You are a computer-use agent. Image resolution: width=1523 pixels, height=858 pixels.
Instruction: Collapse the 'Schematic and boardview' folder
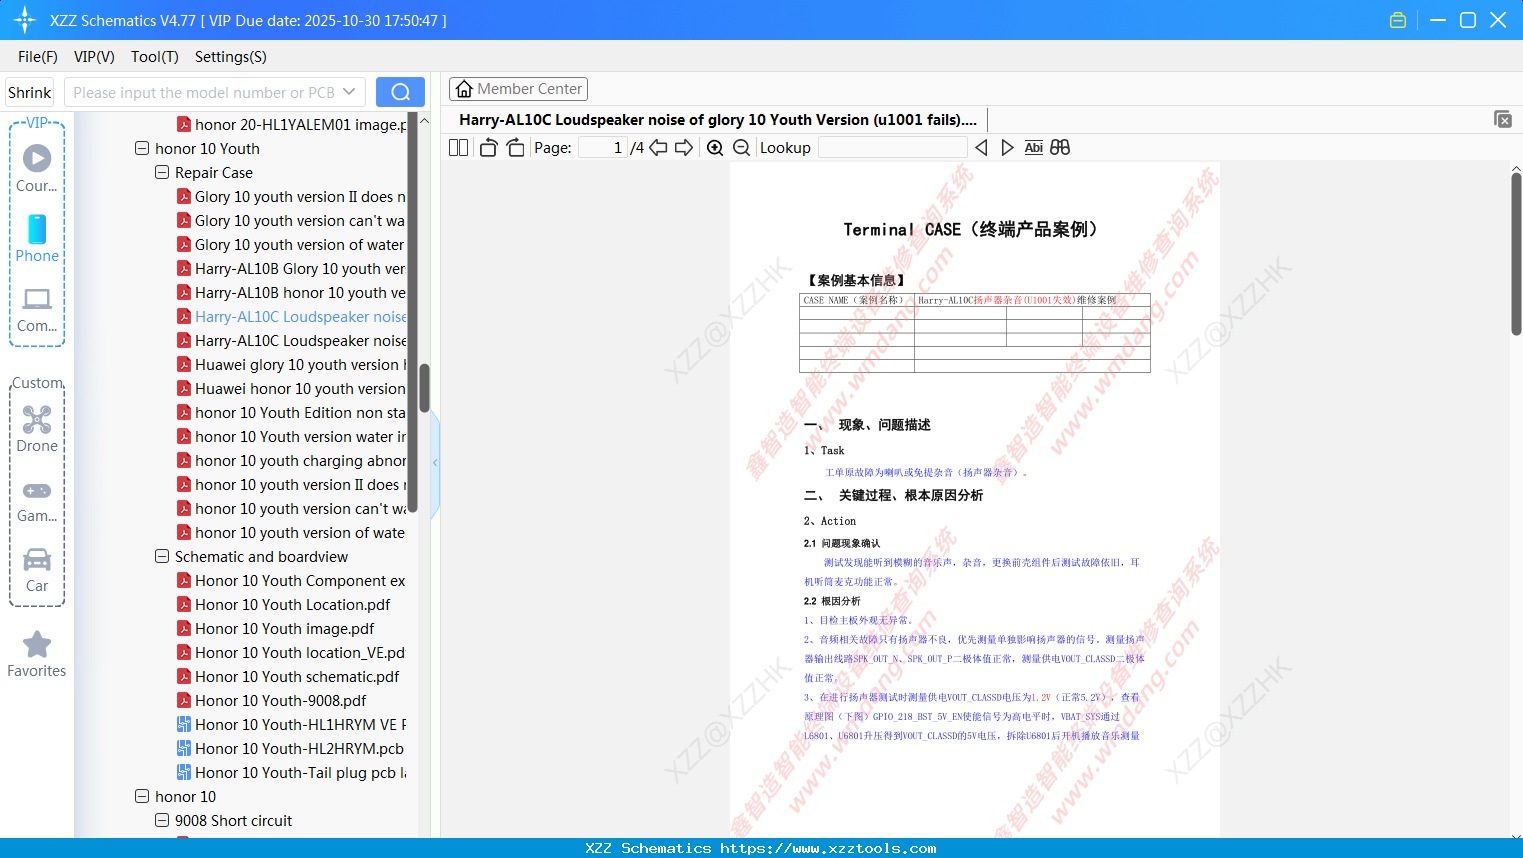(162, 556)
